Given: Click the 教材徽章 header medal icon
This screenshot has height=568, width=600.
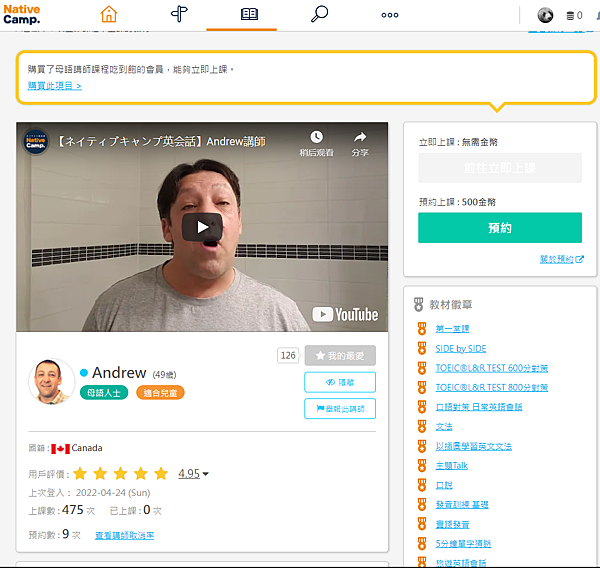Looking at the screenshot, I should [419, 305].
